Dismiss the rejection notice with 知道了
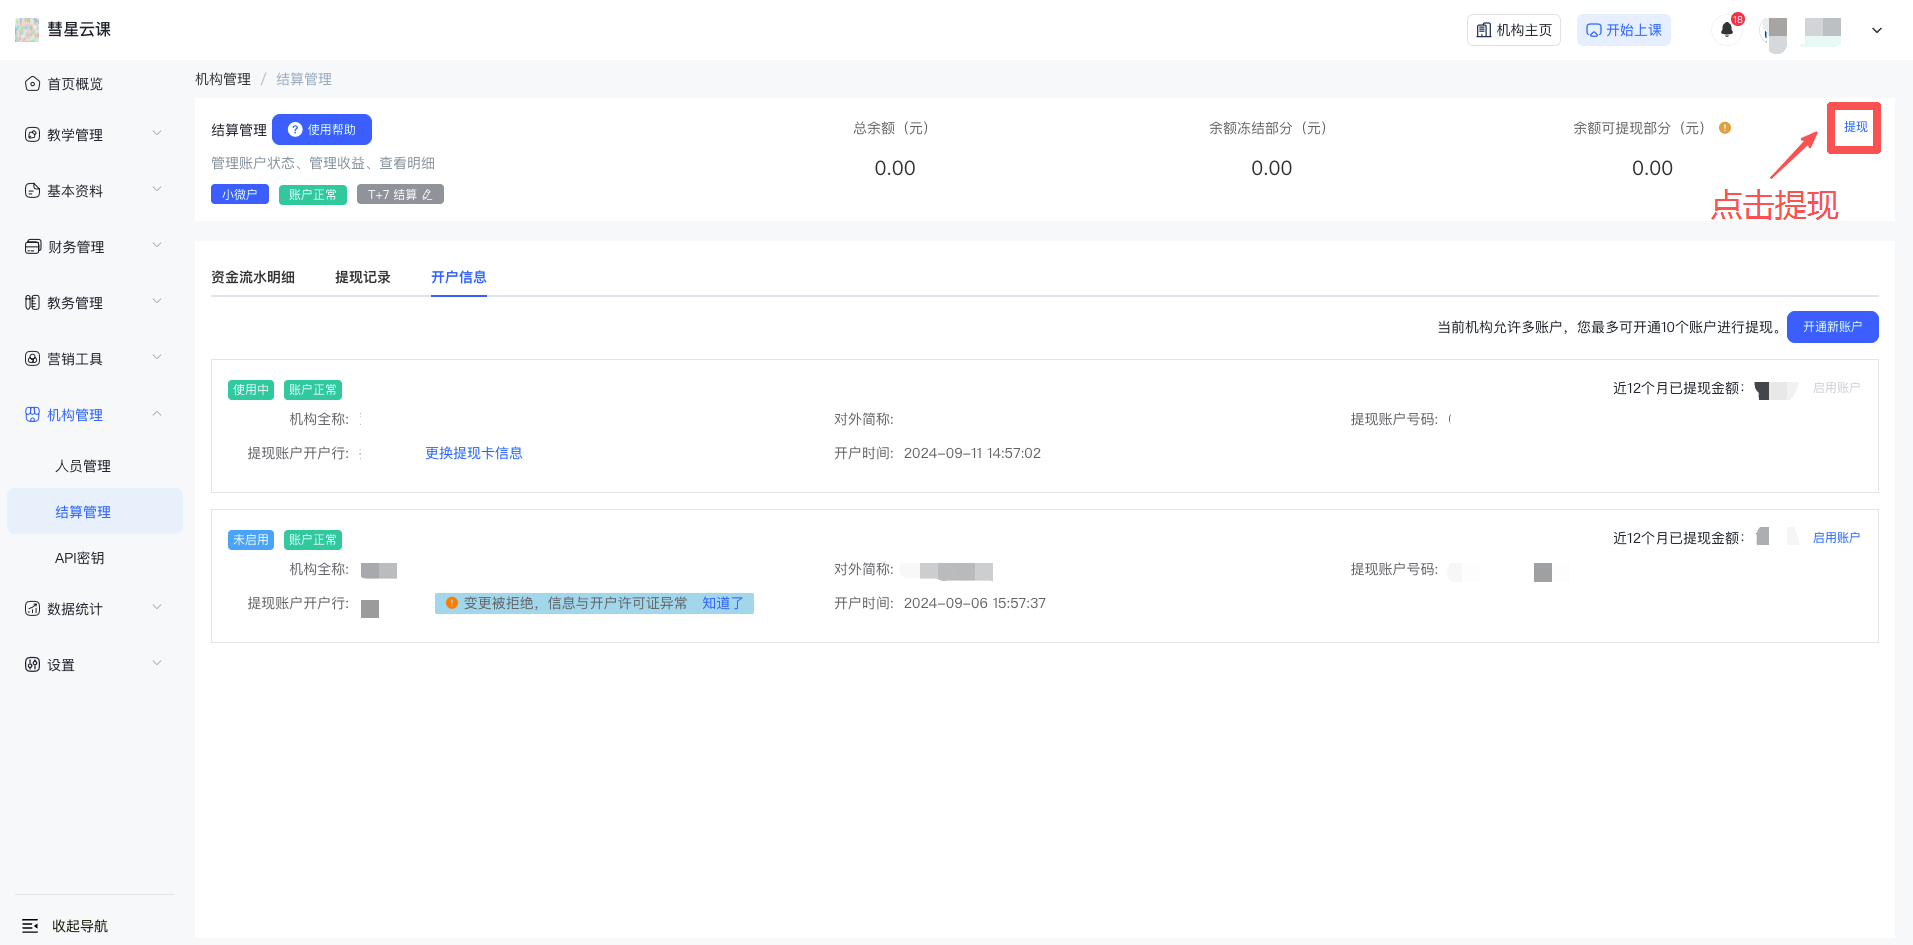This screenshot has width=1913, height=945. pyautogui.click(x=722, y=603)
